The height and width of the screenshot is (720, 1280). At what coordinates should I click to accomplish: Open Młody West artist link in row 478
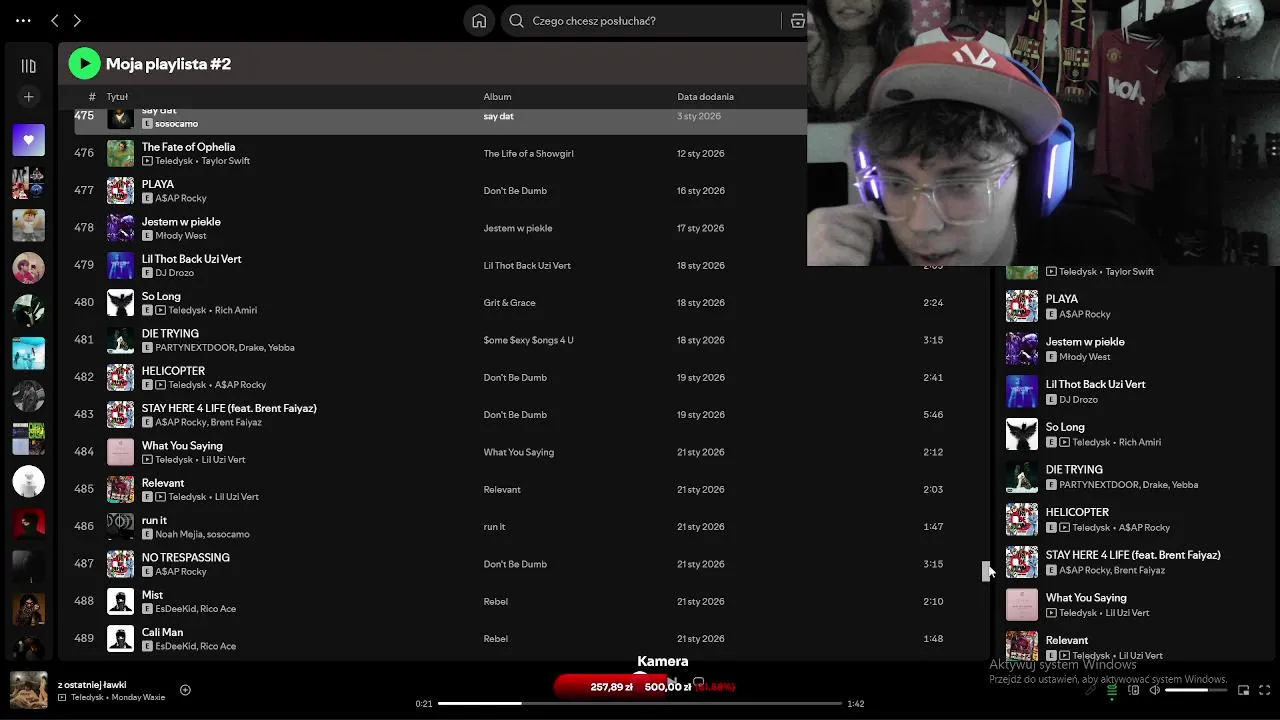pyautogui.click(x=181, y=236)
